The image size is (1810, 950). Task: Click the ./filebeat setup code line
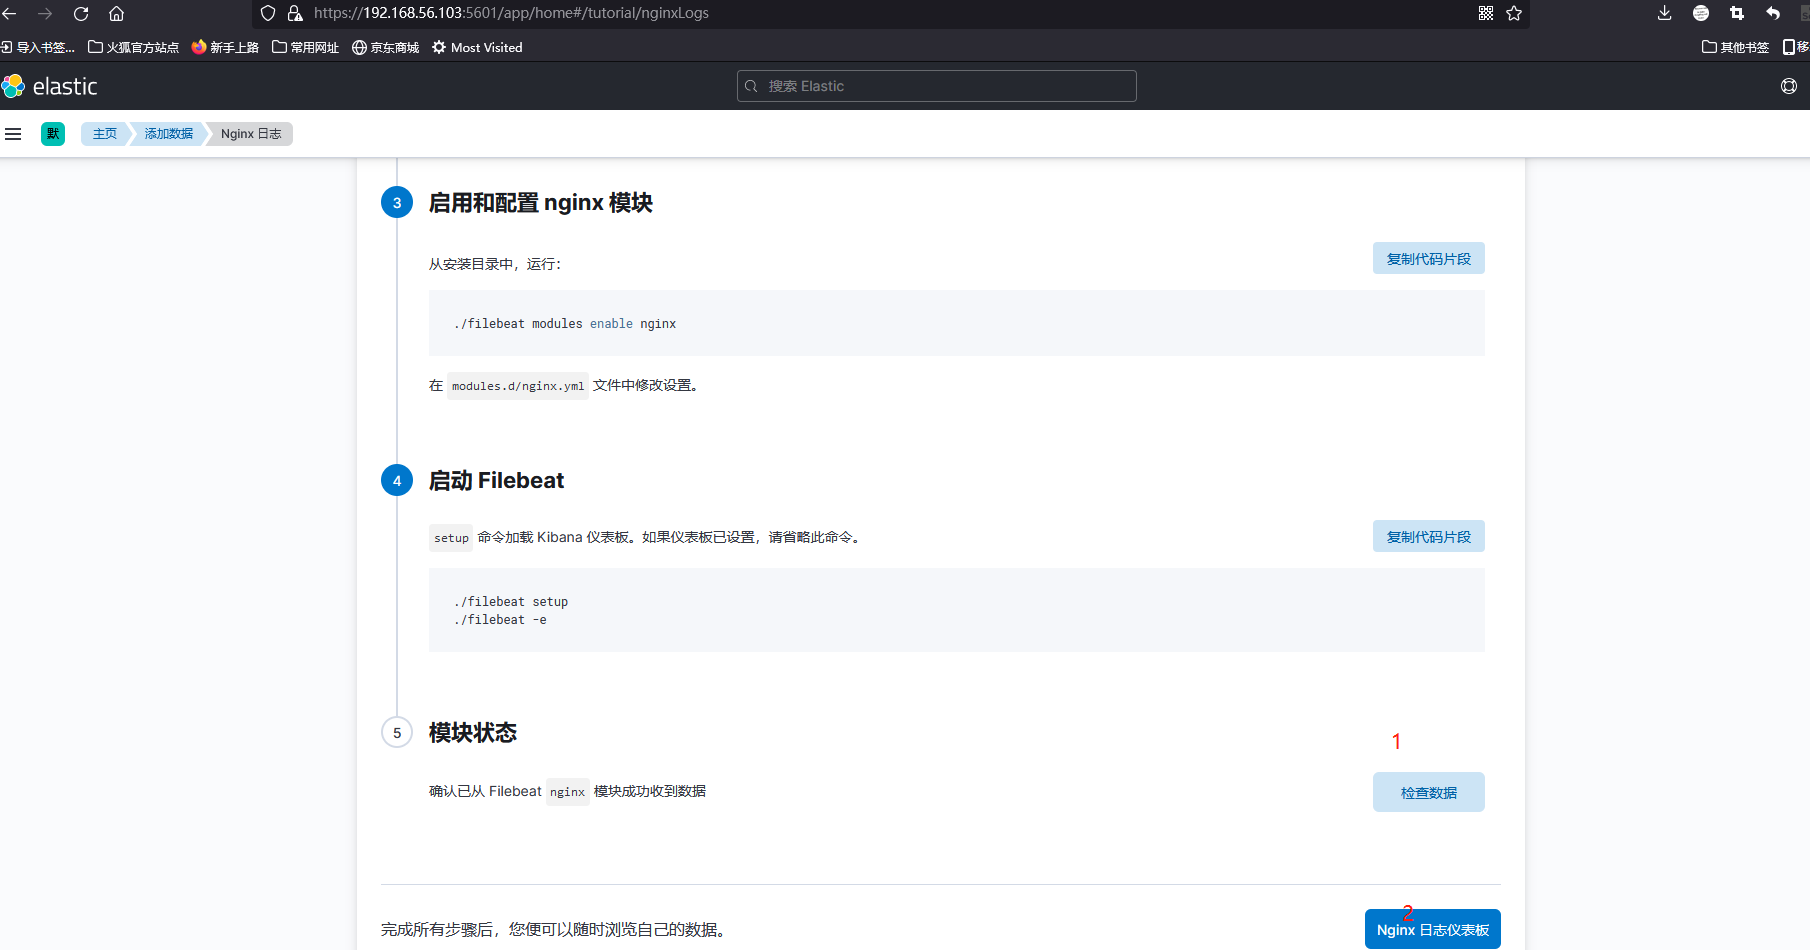tap(511, 601)
